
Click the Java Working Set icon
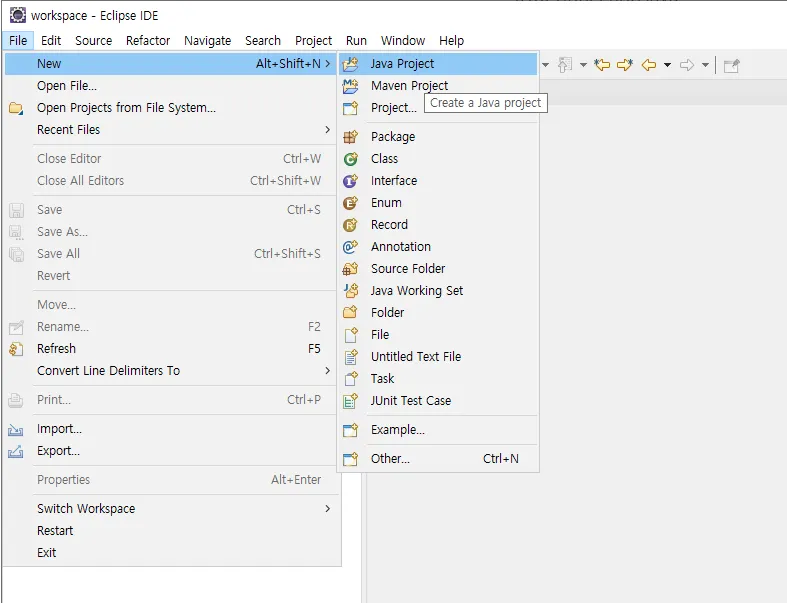pos(350,291)
